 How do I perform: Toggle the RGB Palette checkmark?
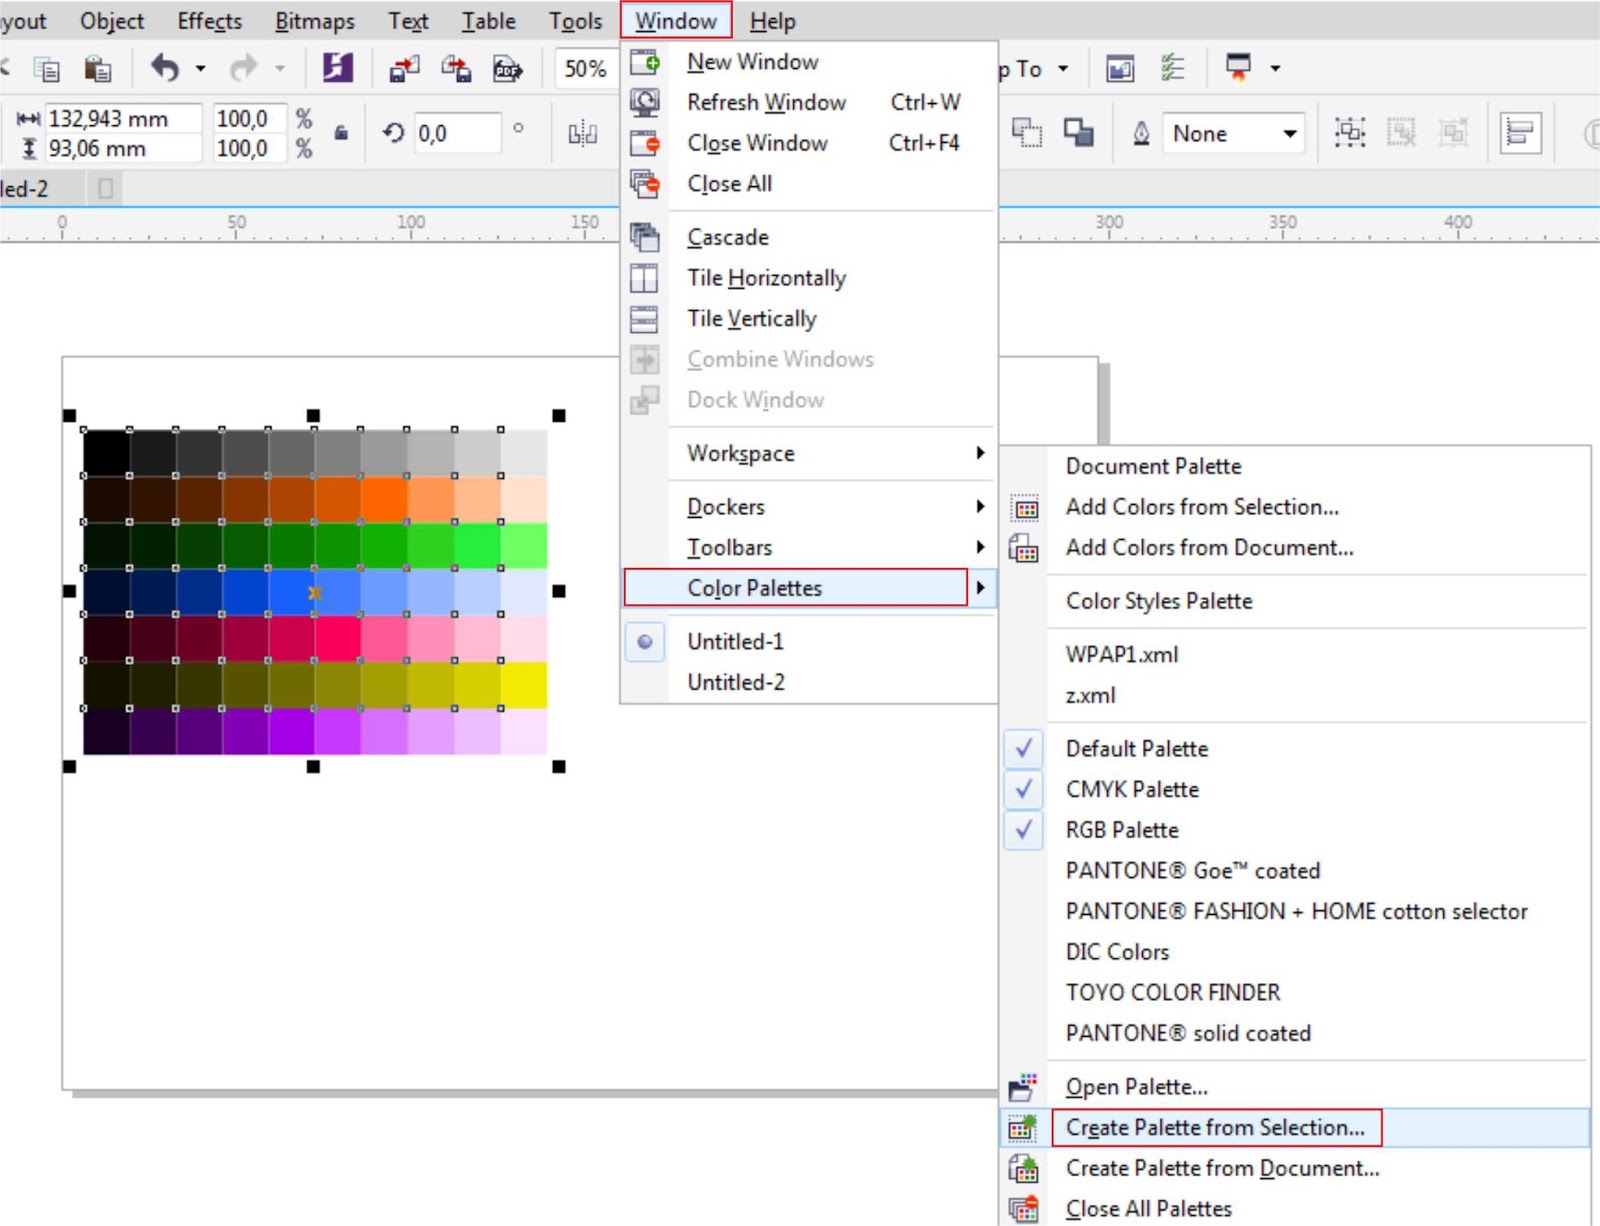click(x=1024, y=830)
